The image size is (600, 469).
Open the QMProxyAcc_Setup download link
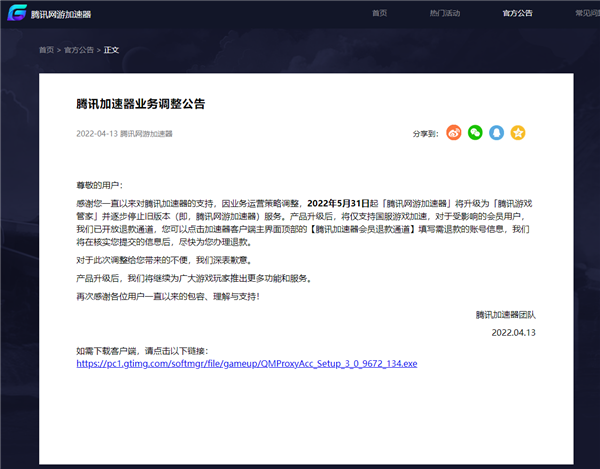tap(247, 363)
